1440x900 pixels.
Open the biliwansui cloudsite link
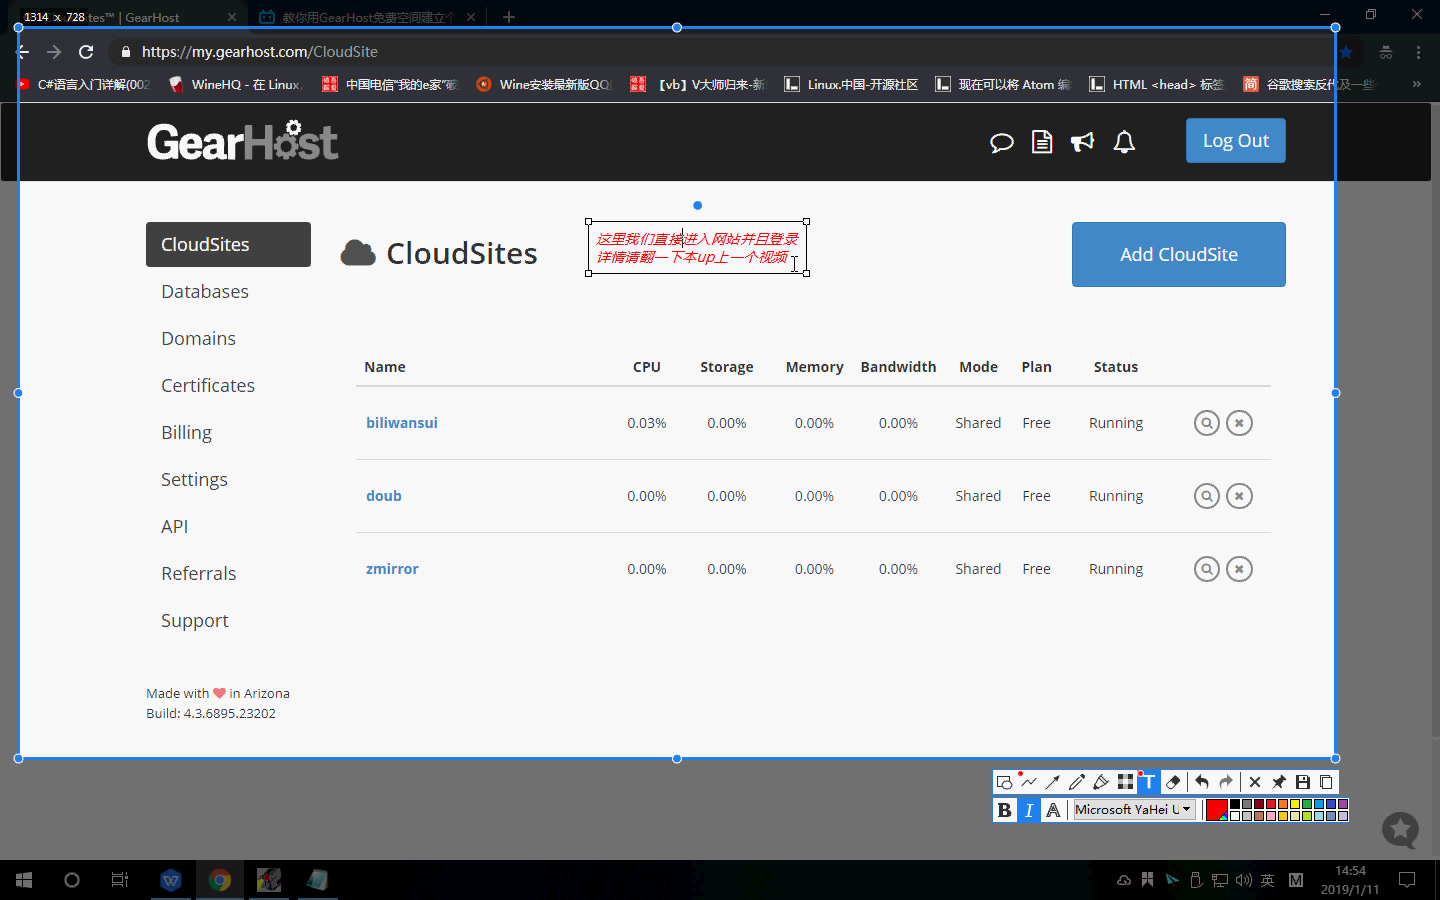402,423
